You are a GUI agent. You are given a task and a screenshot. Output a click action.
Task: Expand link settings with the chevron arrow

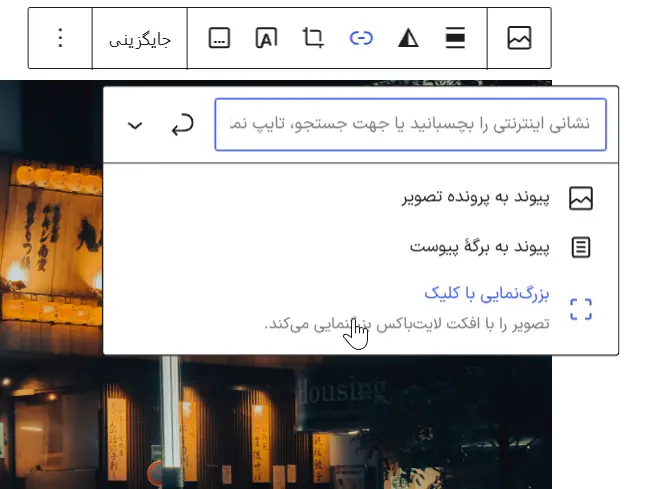(x=135, y=125)
